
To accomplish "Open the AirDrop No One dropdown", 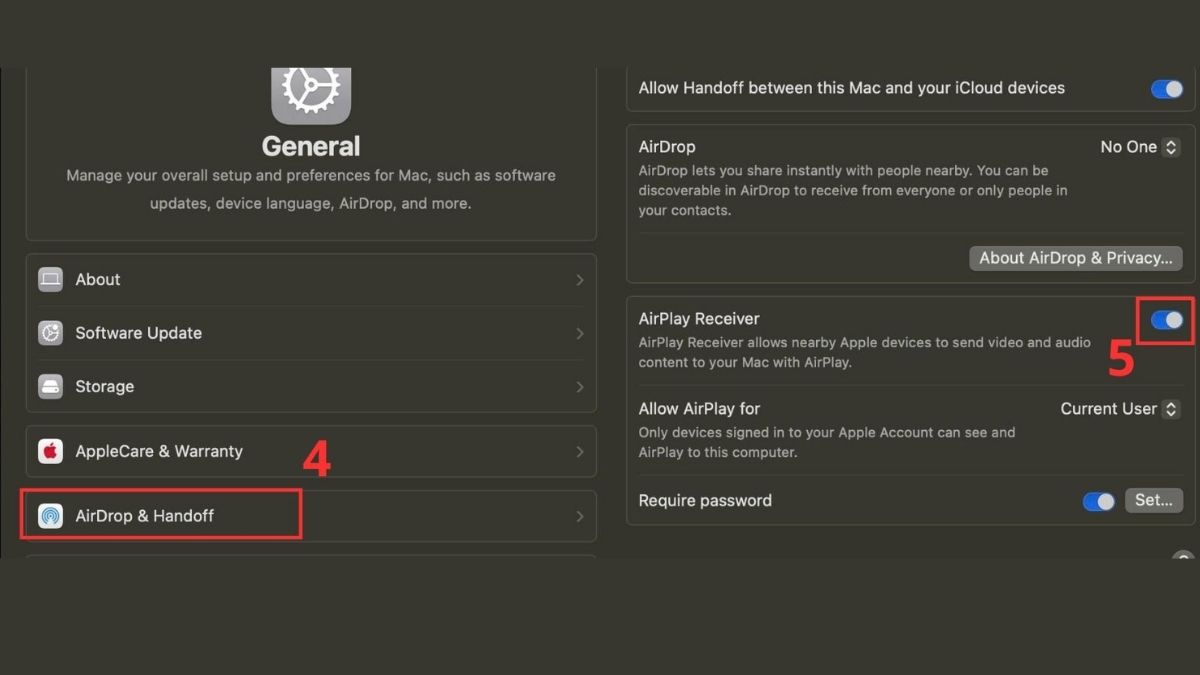I will point(1140,147).
